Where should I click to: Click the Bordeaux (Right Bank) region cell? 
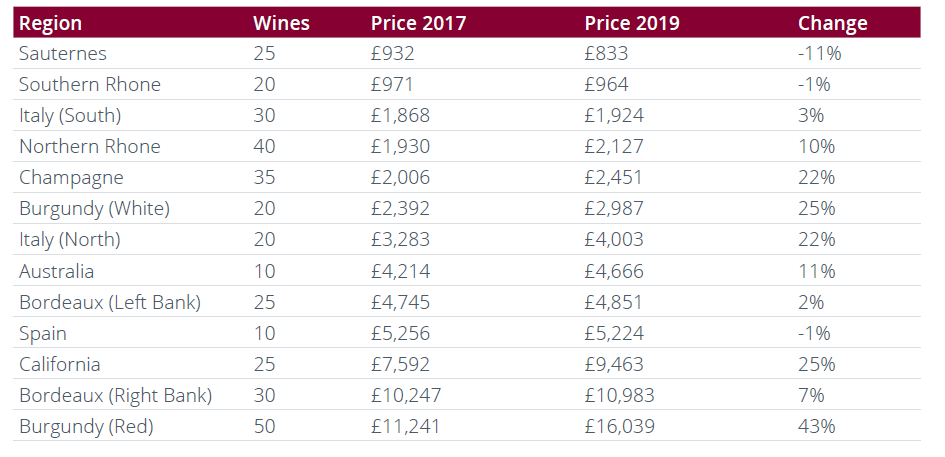(x=116, y=396)
